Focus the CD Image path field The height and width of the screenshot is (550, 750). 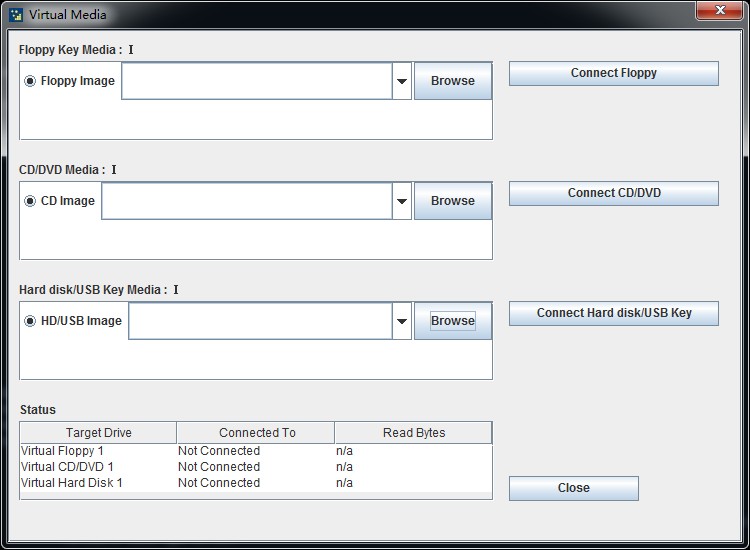[246, 201]
